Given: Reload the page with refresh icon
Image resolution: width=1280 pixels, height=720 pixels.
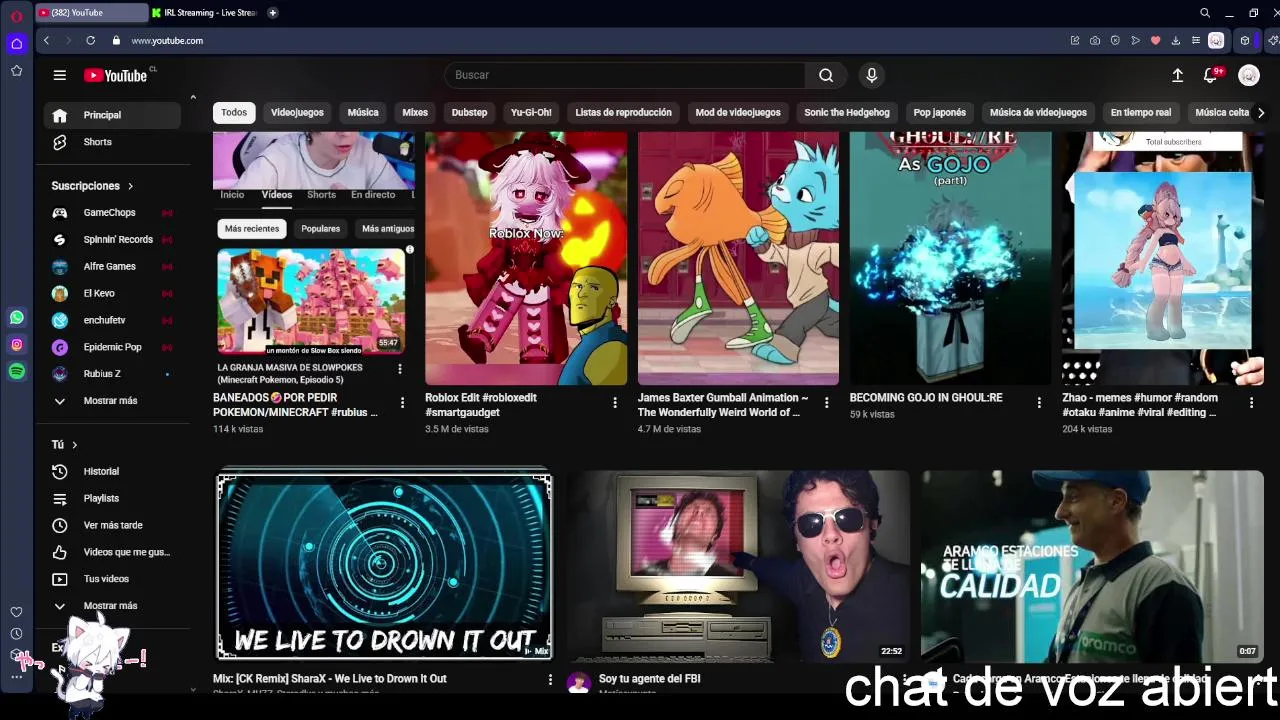Looking at the screenshot, I should (90, 40).
